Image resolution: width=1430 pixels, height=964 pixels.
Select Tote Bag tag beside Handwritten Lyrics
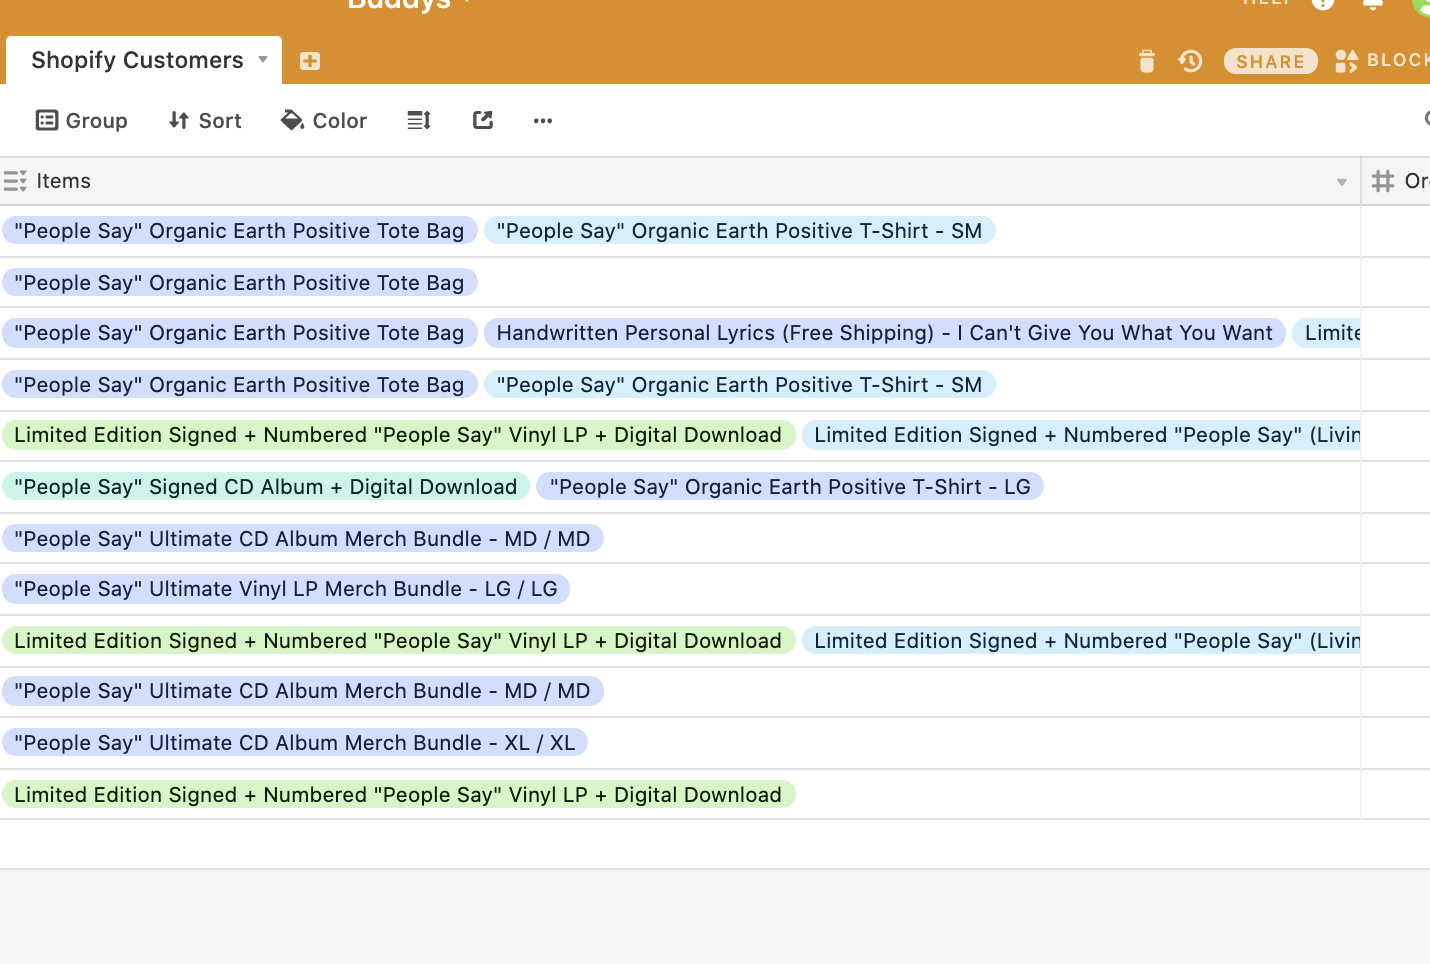[x=239, y=333]
